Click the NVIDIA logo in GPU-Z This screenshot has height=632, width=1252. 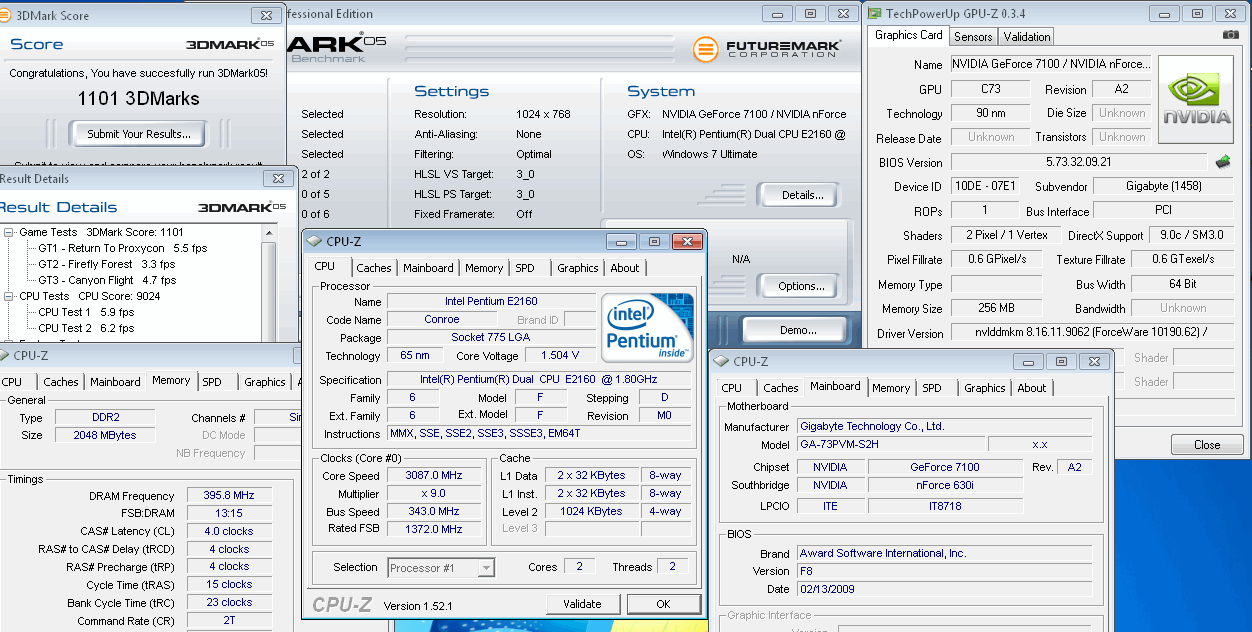click(1195, 98)
